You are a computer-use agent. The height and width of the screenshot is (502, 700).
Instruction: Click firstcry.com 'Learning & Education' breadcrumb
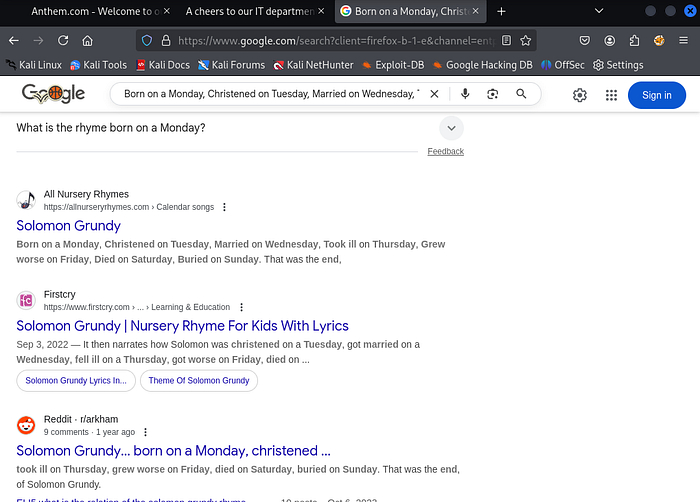point(191,307)
